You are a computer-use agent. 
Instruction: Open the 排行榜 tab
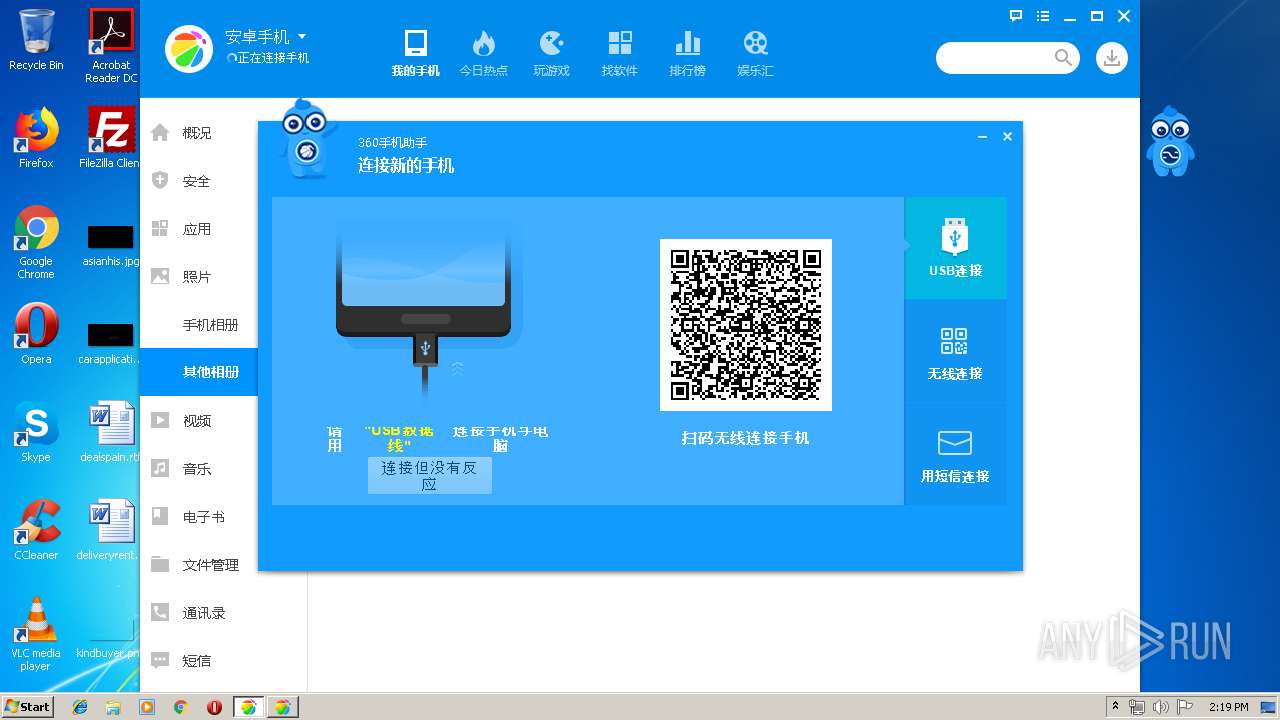[687, 53]
